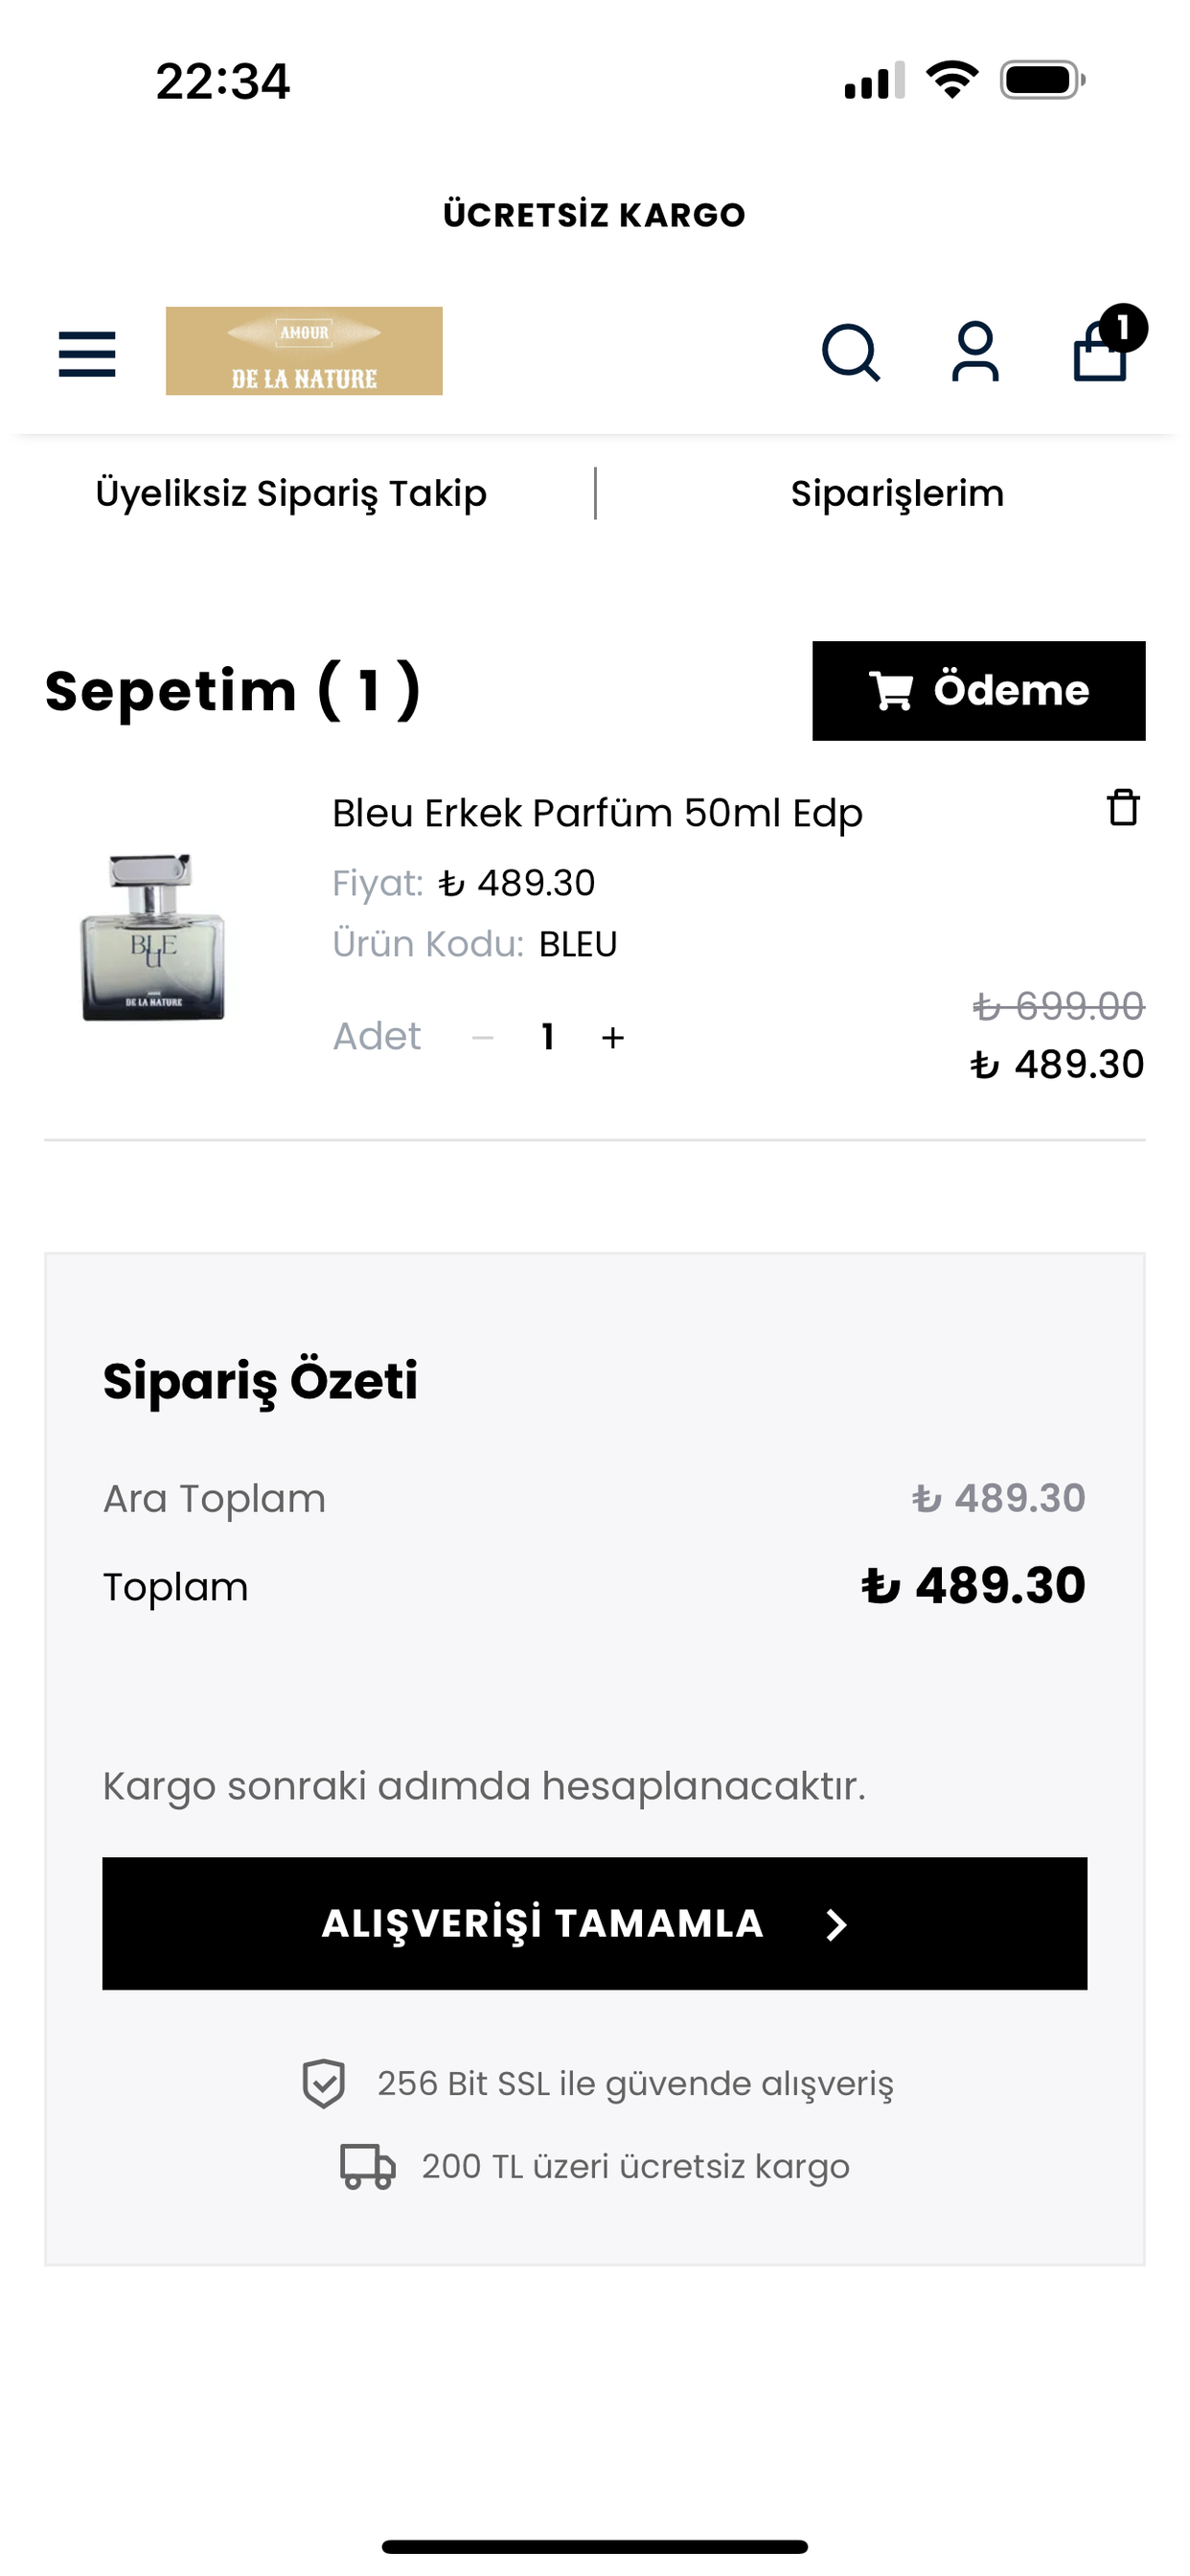Open Üyeliksiz Sipariş Takip tab

click(291, 493)
